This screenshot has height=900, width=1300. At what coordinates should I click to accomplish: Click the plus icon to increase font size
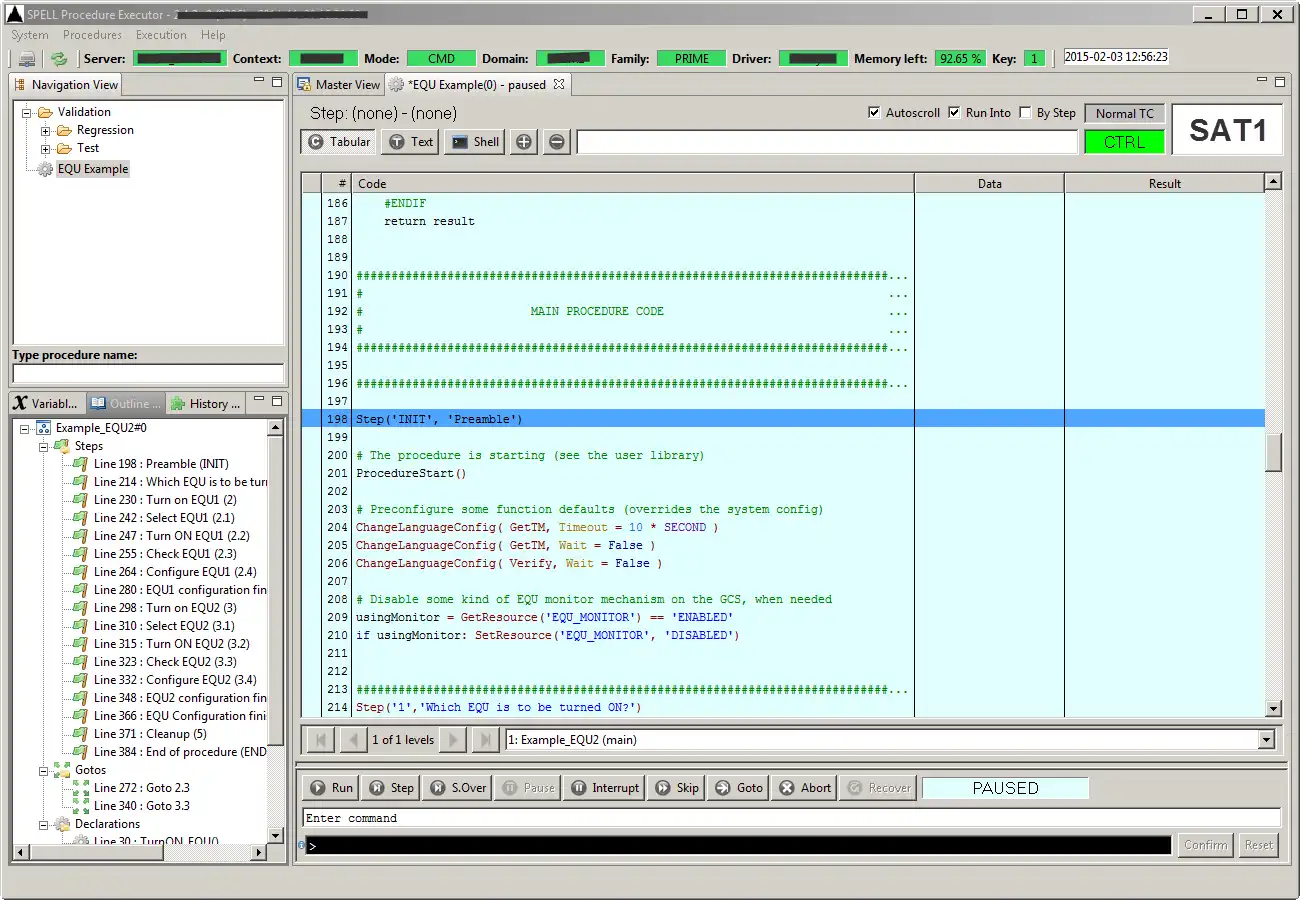(x=524, y=142)
